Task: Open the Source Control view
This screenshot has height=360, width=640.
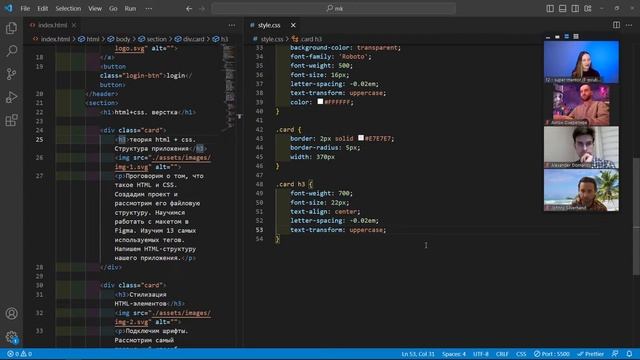Action: coord(11,74)
